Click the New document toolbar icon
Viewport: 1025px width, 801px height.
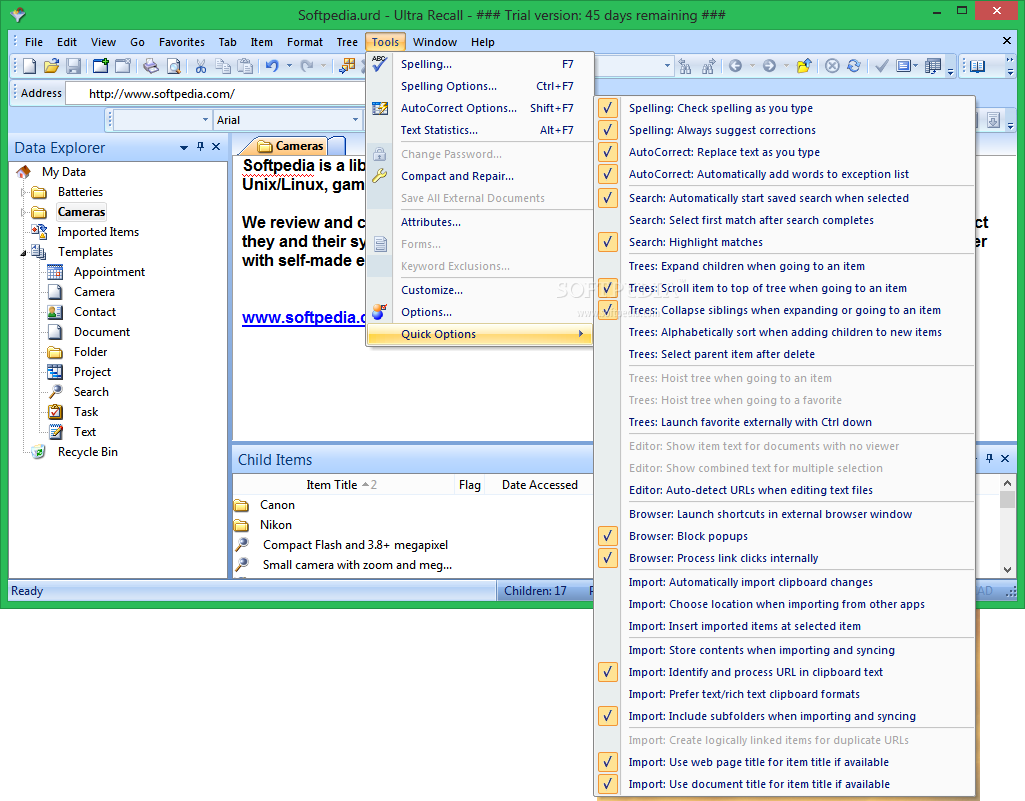29,65
